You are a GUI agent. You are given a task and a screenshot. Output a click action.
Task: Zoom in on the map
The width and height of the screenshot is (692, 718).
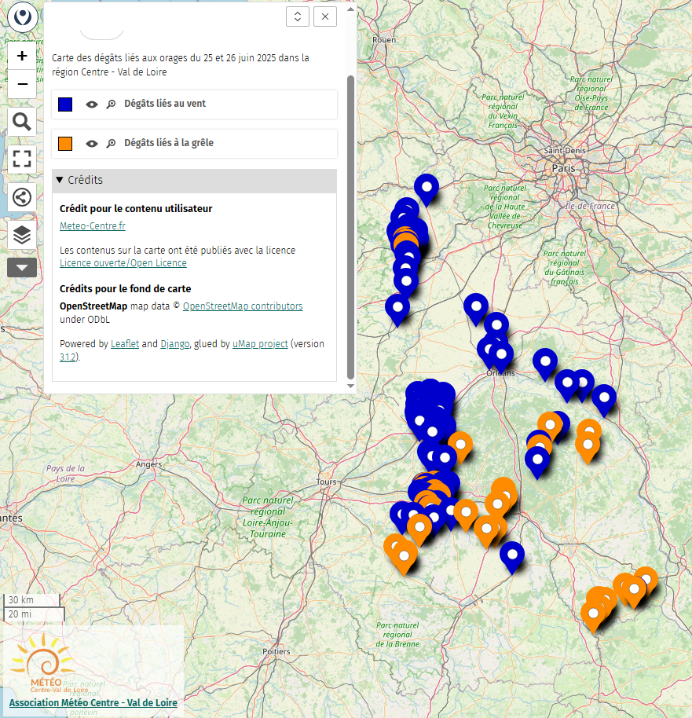click(22, 56)
